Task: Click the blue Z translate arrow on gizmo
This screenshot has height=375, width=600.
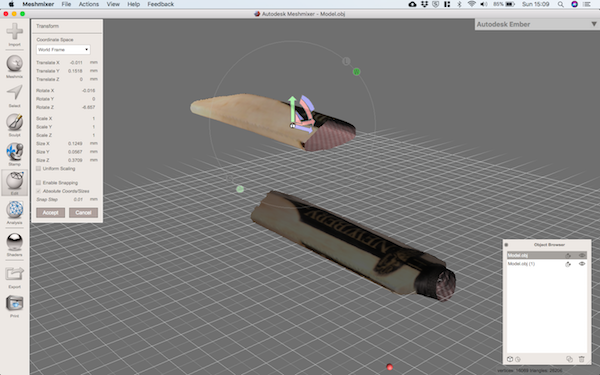Action: click(304, 129)
